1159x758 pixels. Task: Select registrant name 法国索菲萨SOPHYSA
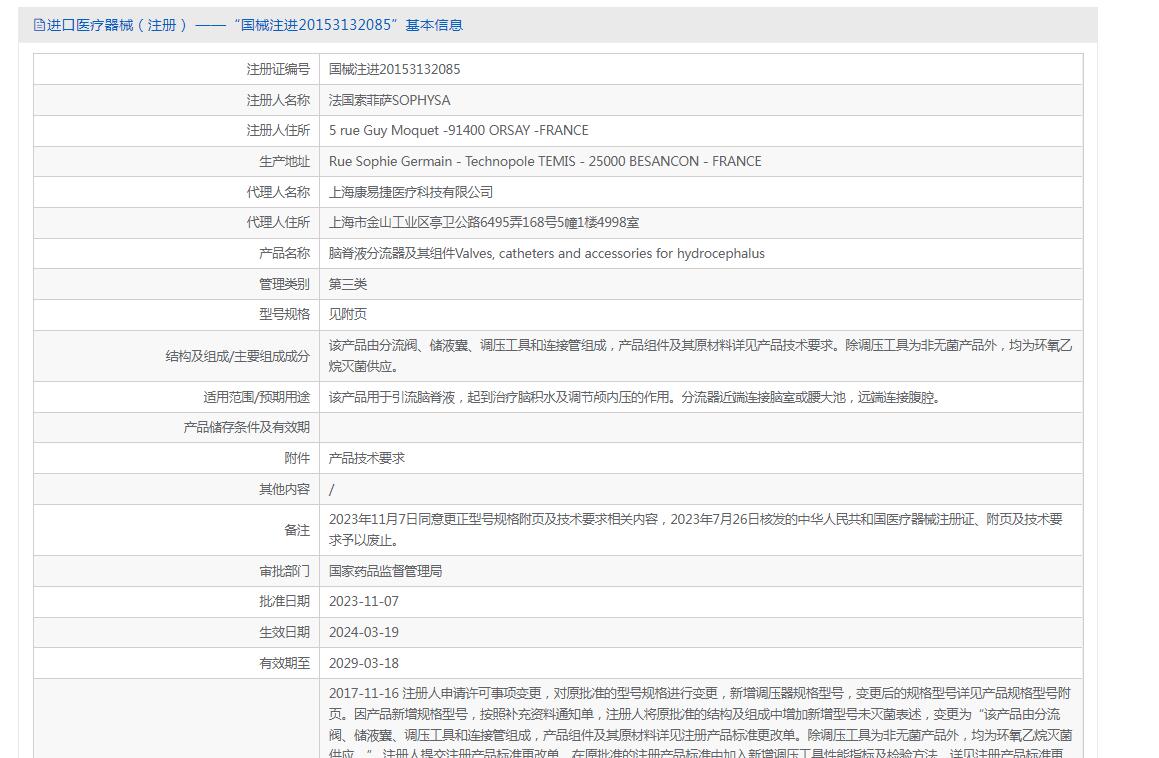pyautogui.click(x=390, y=101)
